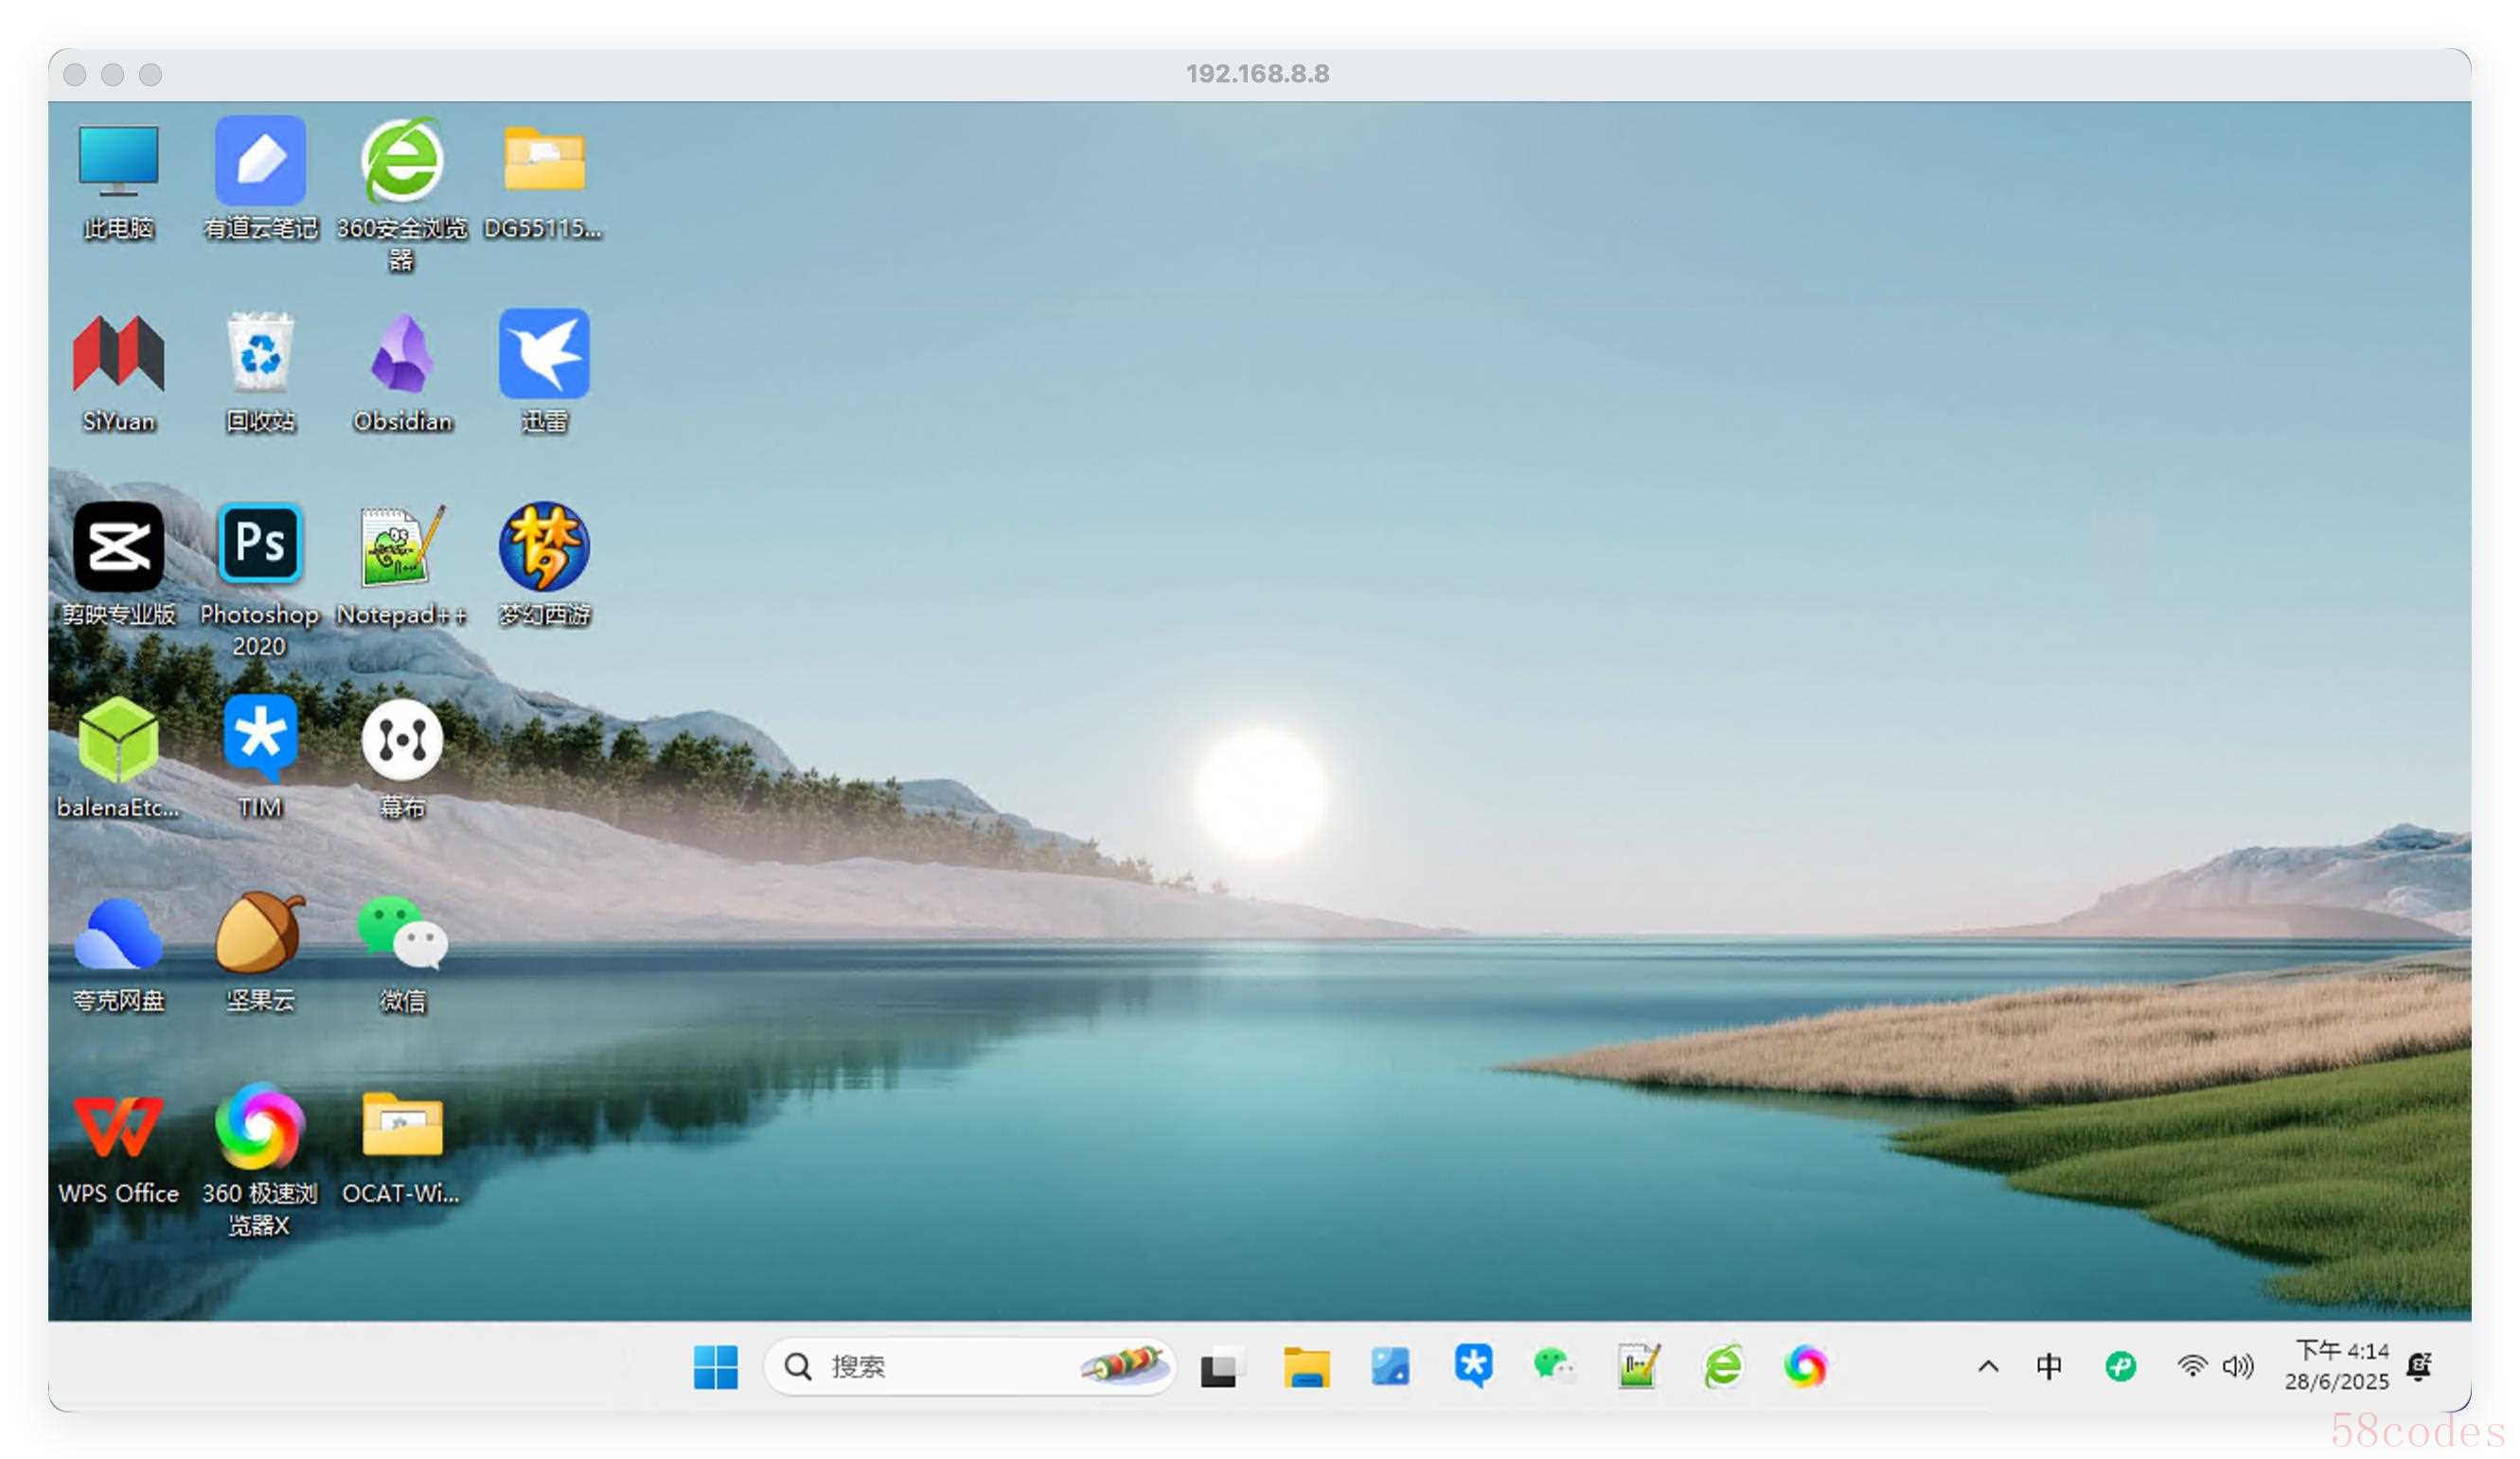Image resolution: width=2520 pixels, height=1459 pixels.
Task: Open Task View from the taskbar
Action: point(1219,1367)
